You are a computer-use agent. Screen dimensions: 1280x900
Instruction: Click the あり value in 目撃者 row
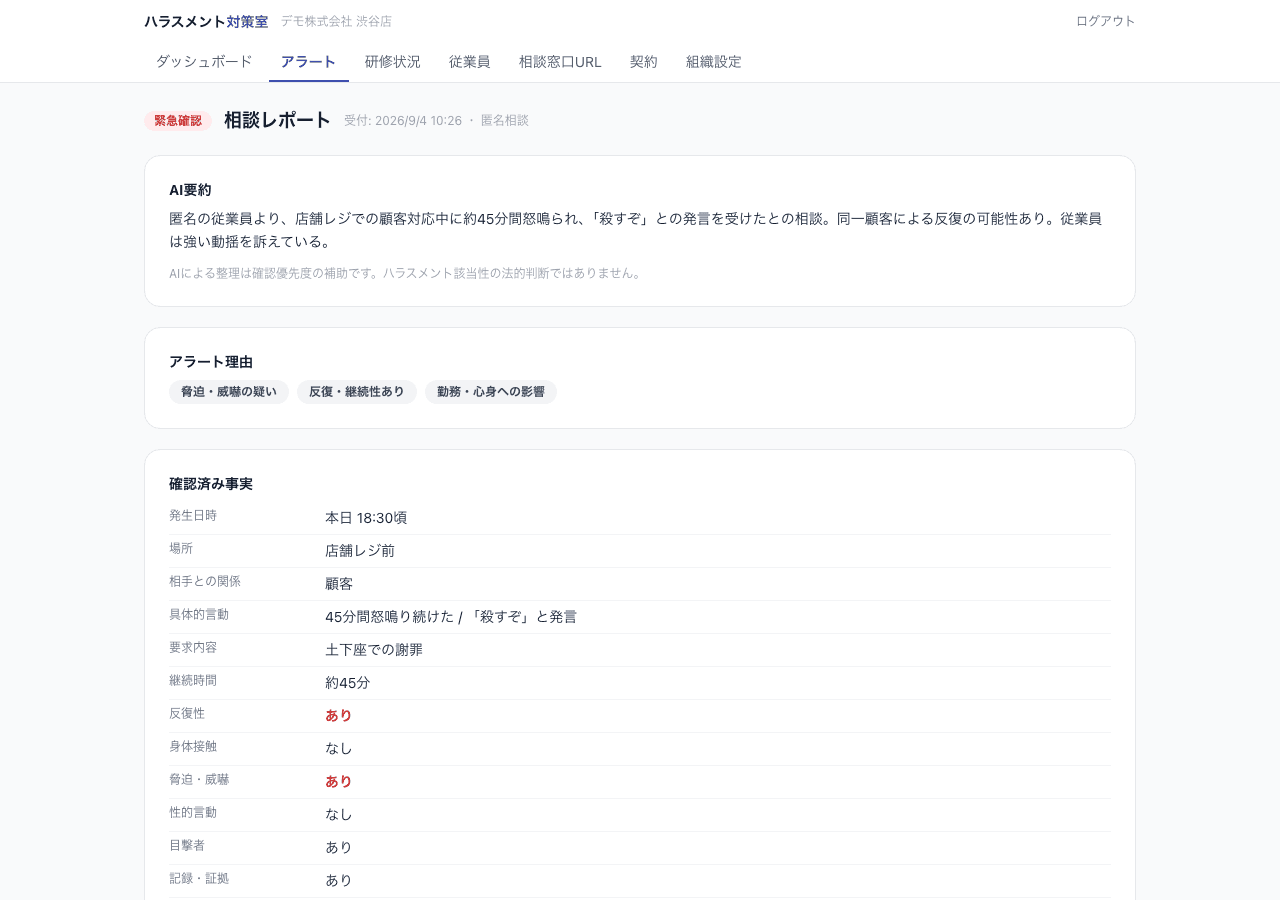pos(339,847)
